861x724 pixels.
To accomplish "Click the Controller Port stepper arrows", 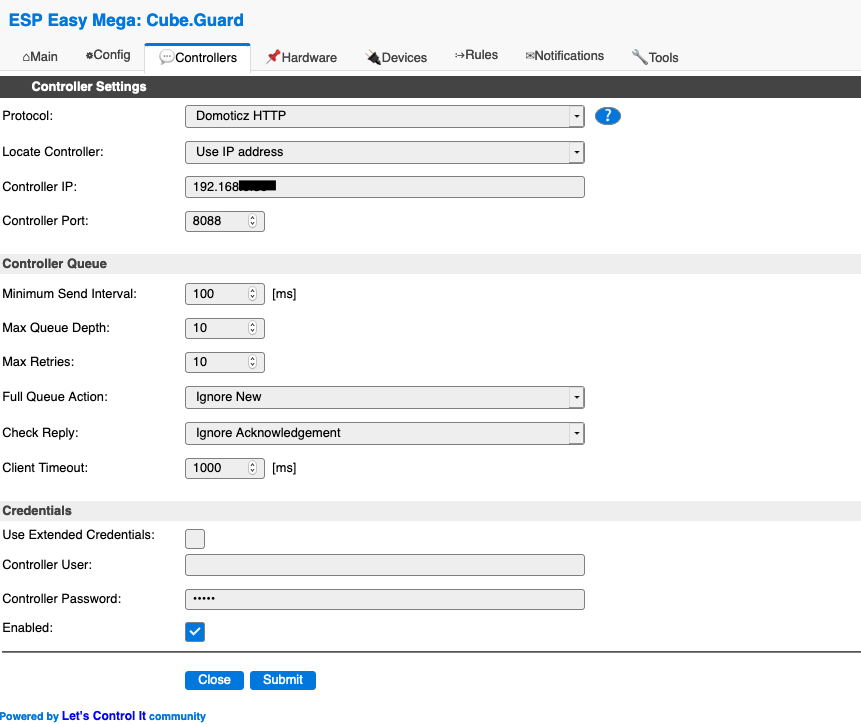I will click(x=252, y=221).
